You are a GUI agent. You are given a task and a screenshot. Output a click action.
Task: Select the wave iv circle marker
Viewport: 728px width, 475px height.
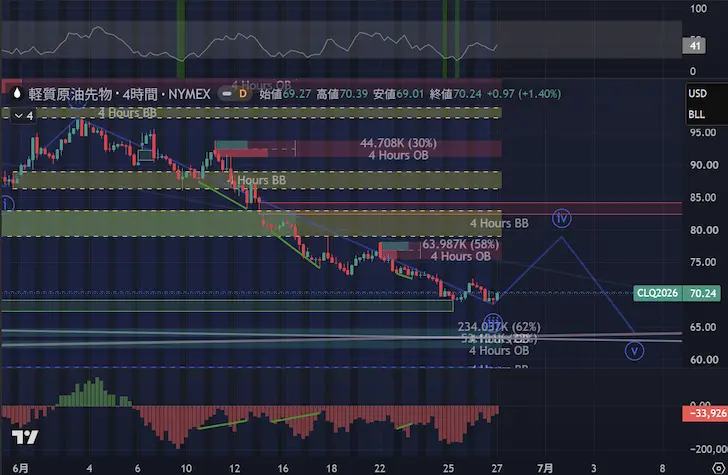[561, 218]
